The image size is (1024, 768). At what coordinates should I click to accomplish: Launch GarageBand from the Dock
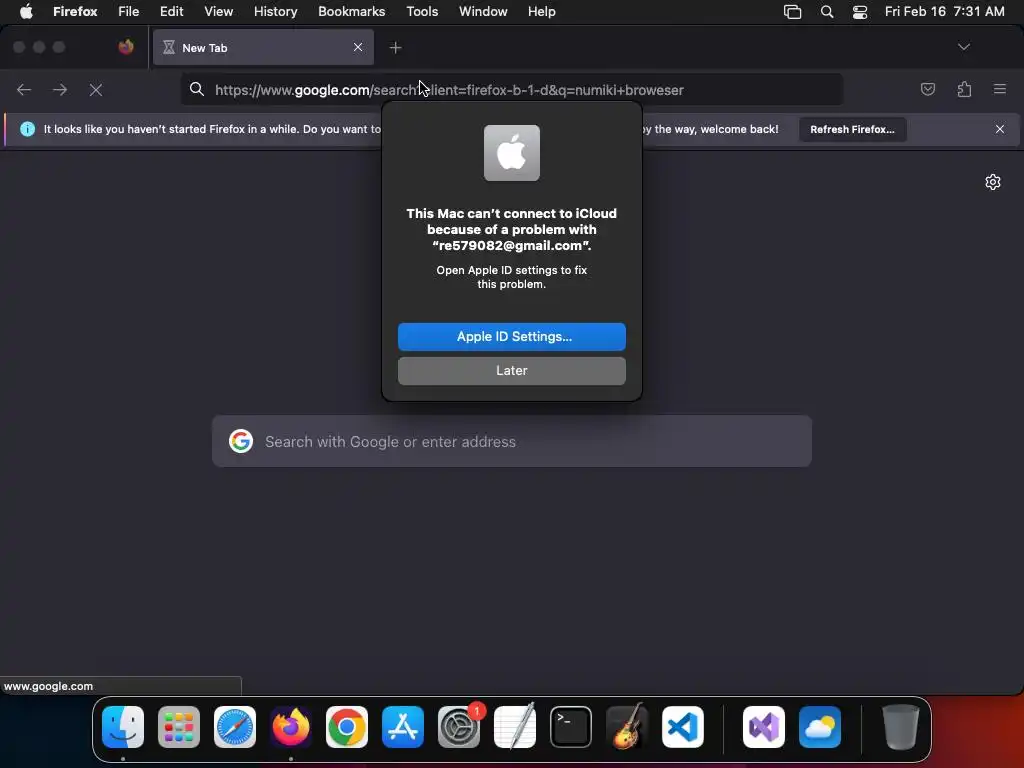(627, 727)
